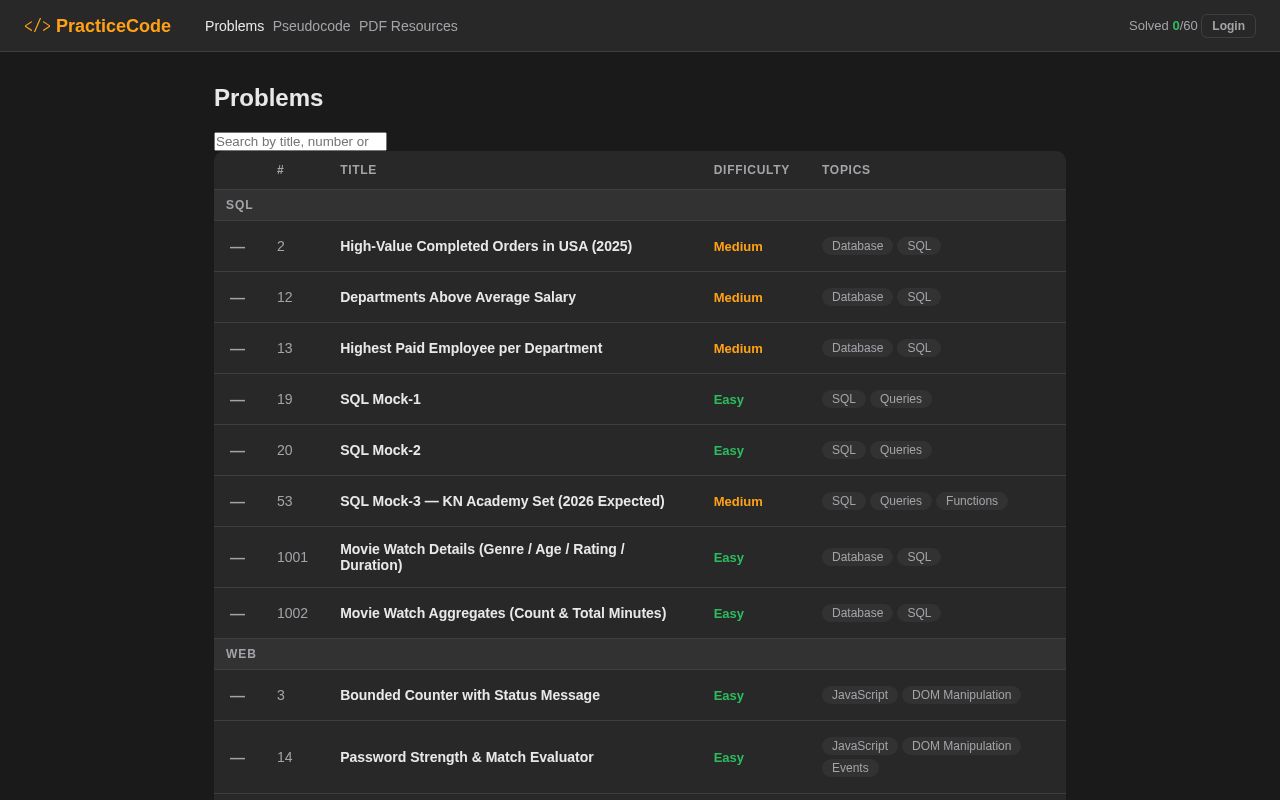Click the status dash for problem 53
The image size is (1280, 800).
point(237,502)
